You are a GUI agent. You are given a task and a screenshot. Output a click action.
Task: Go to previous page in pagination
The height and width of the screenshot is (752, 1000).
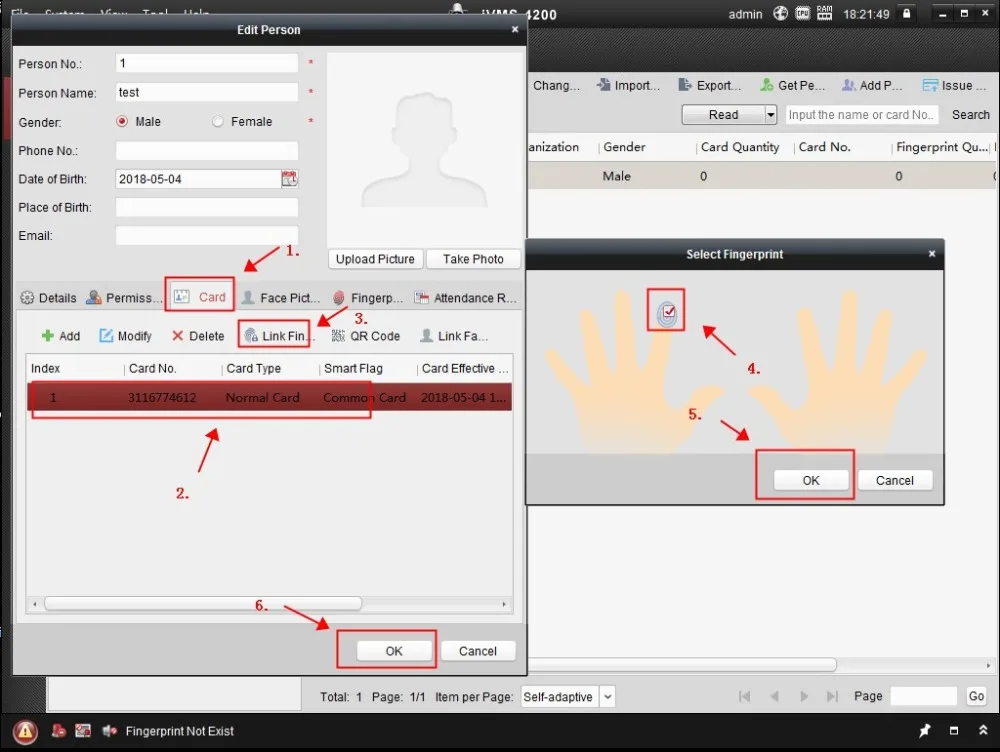(x=774, y=696)
